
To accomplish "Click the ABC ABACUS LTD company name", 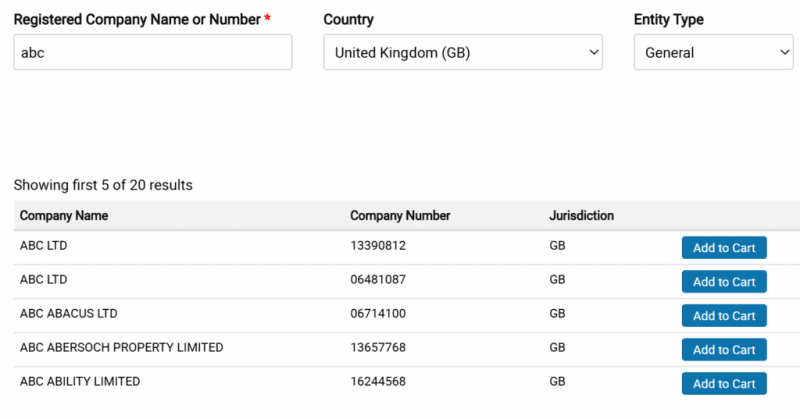I will [x=69, y=314].
